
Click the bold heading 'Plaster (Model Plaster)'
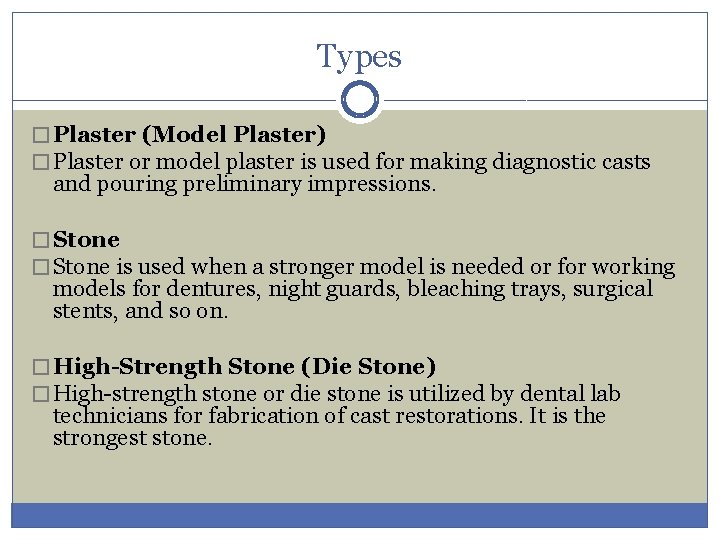[x=190, y=135]
